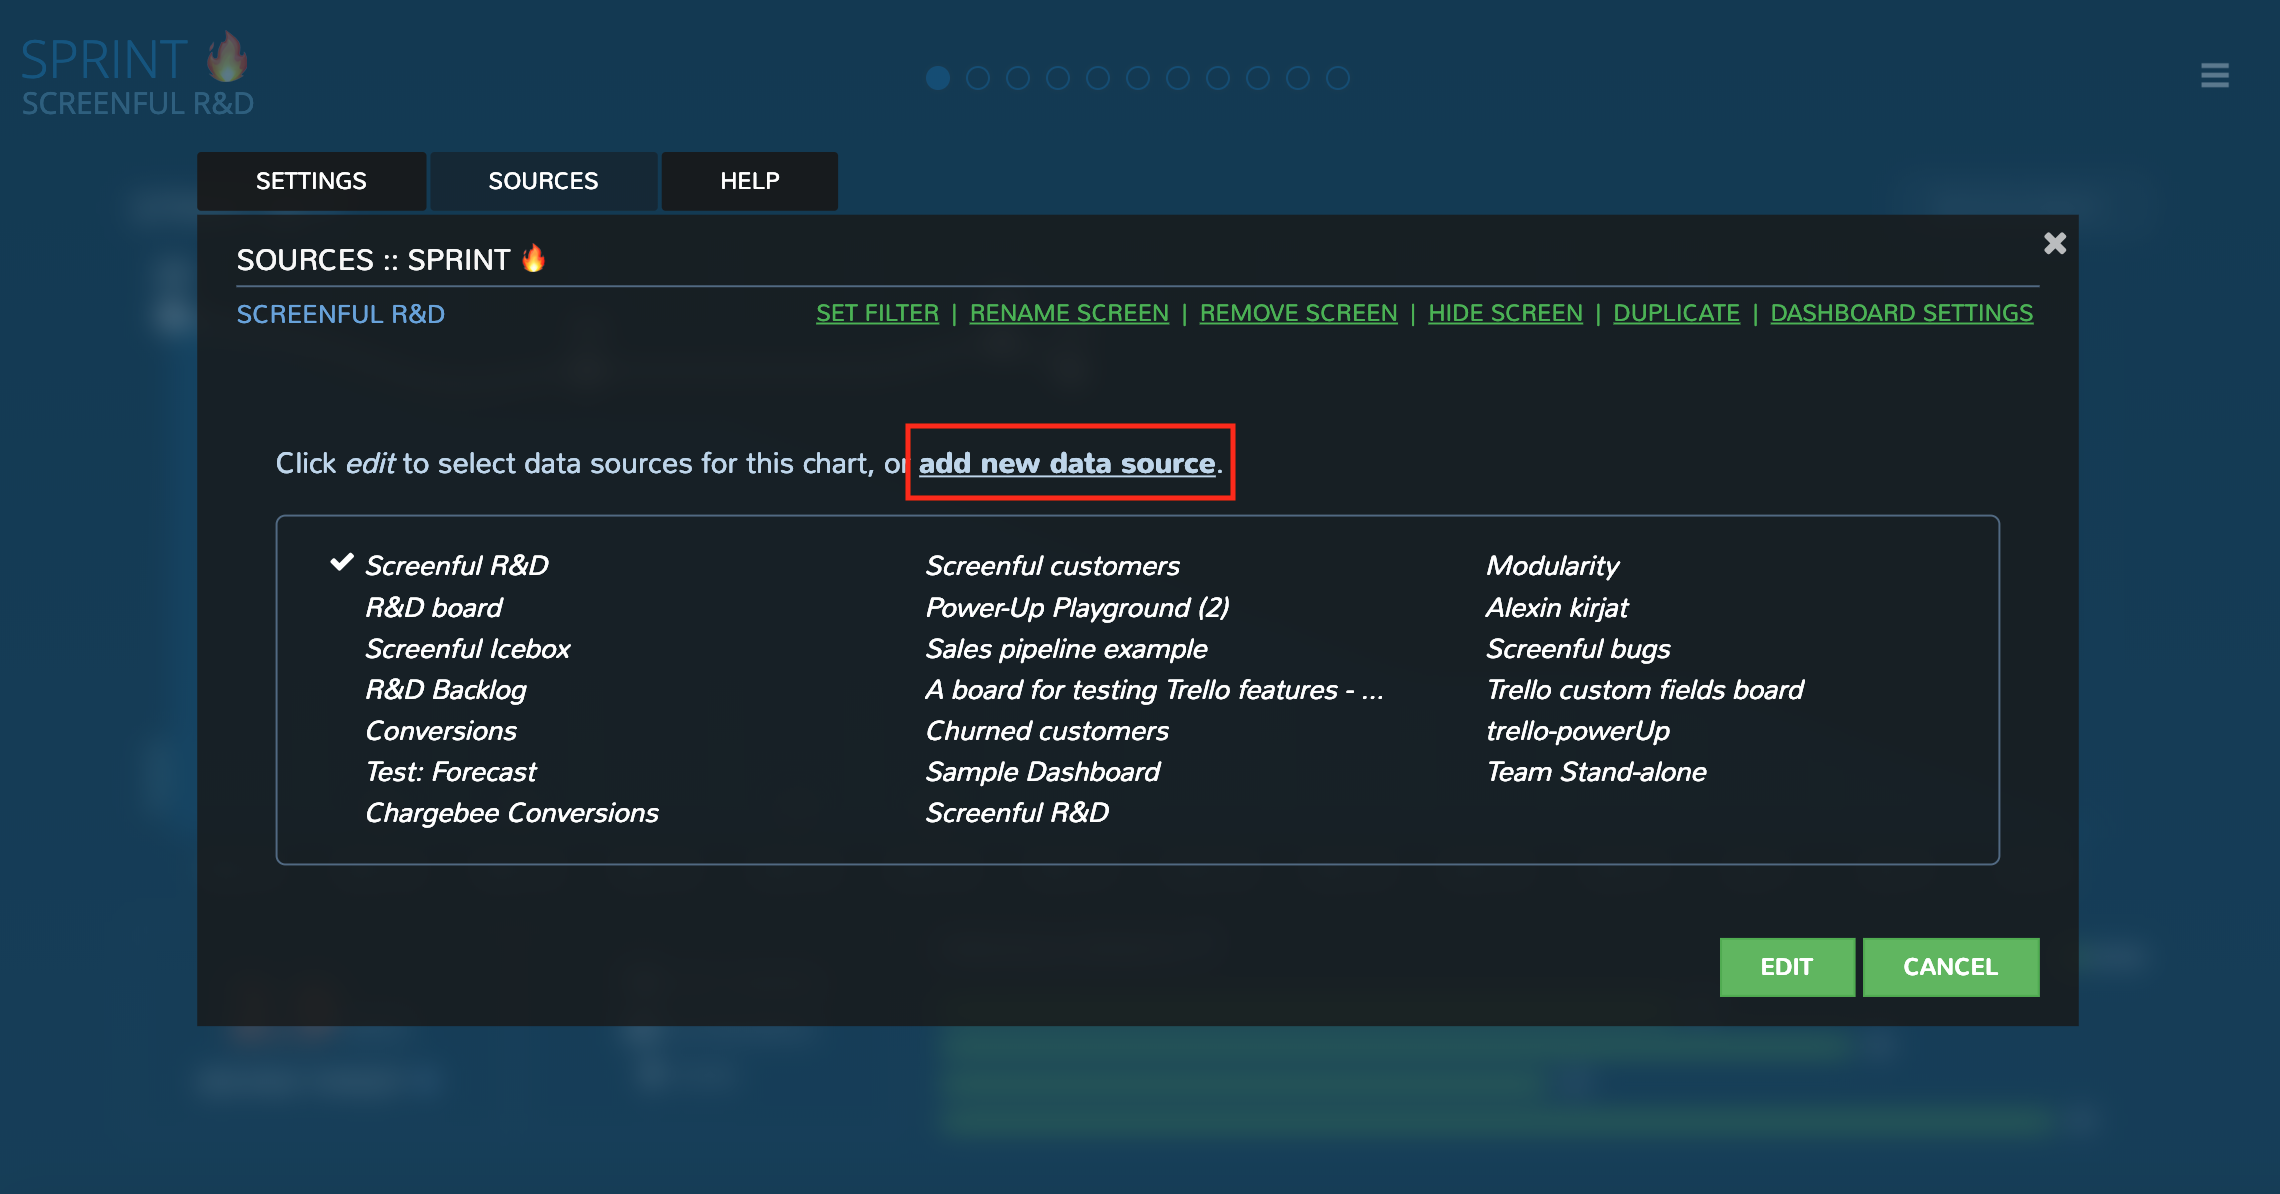2280x1194 pixels.
Task: Select the R&D Backlog source
Action: tap(445, 689)
